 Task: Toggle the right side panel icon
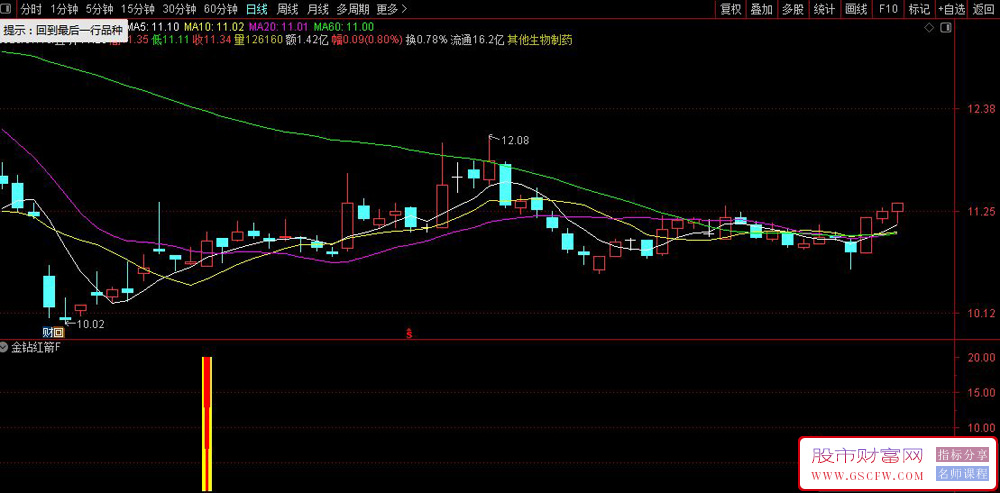[x=945, y=27]
